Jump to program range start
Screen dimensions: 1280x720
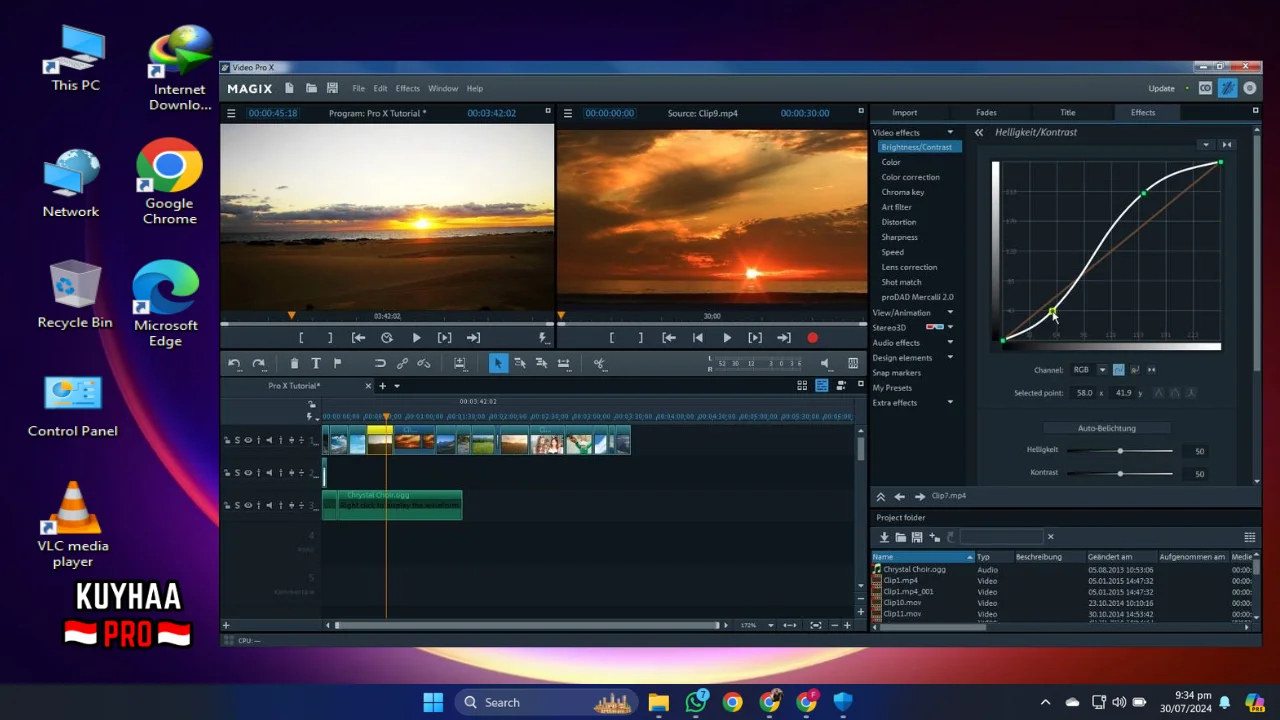coord(358,338)
